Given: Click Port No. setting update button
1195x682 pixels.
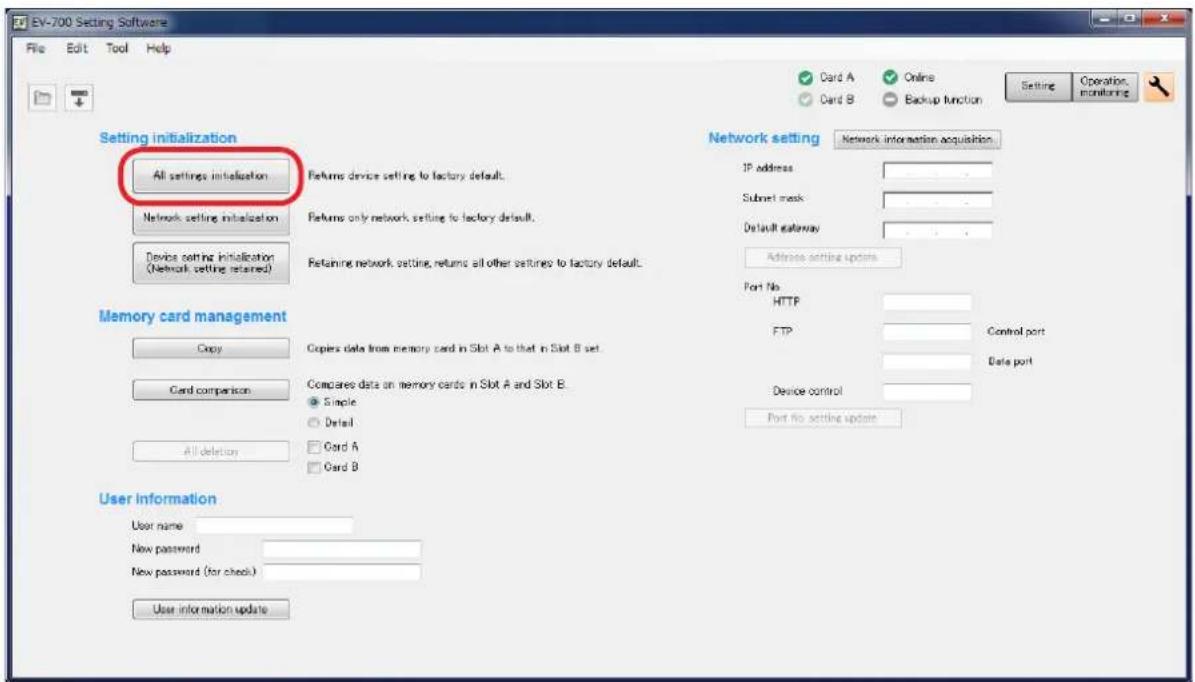Looking at the screenshot, I should click(822, 418).
